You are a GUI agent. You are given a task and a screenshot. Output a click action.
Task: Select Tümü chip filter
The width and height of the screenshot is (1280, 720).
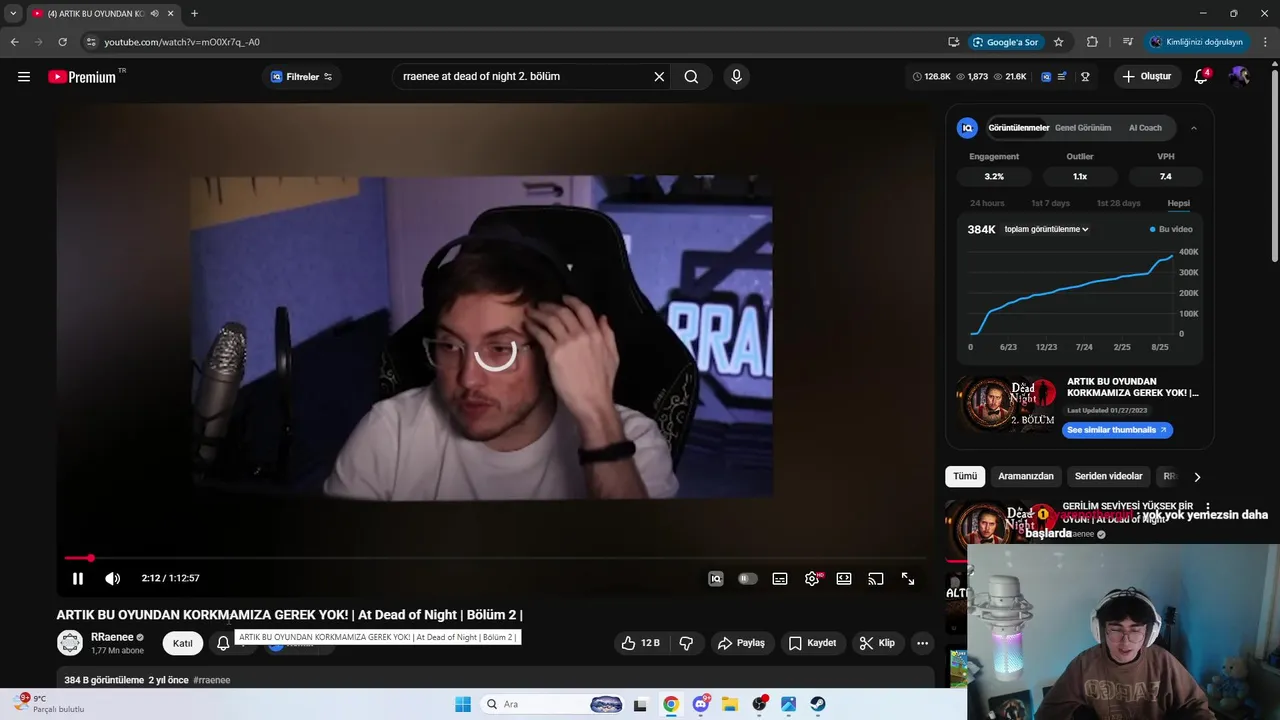965,477
